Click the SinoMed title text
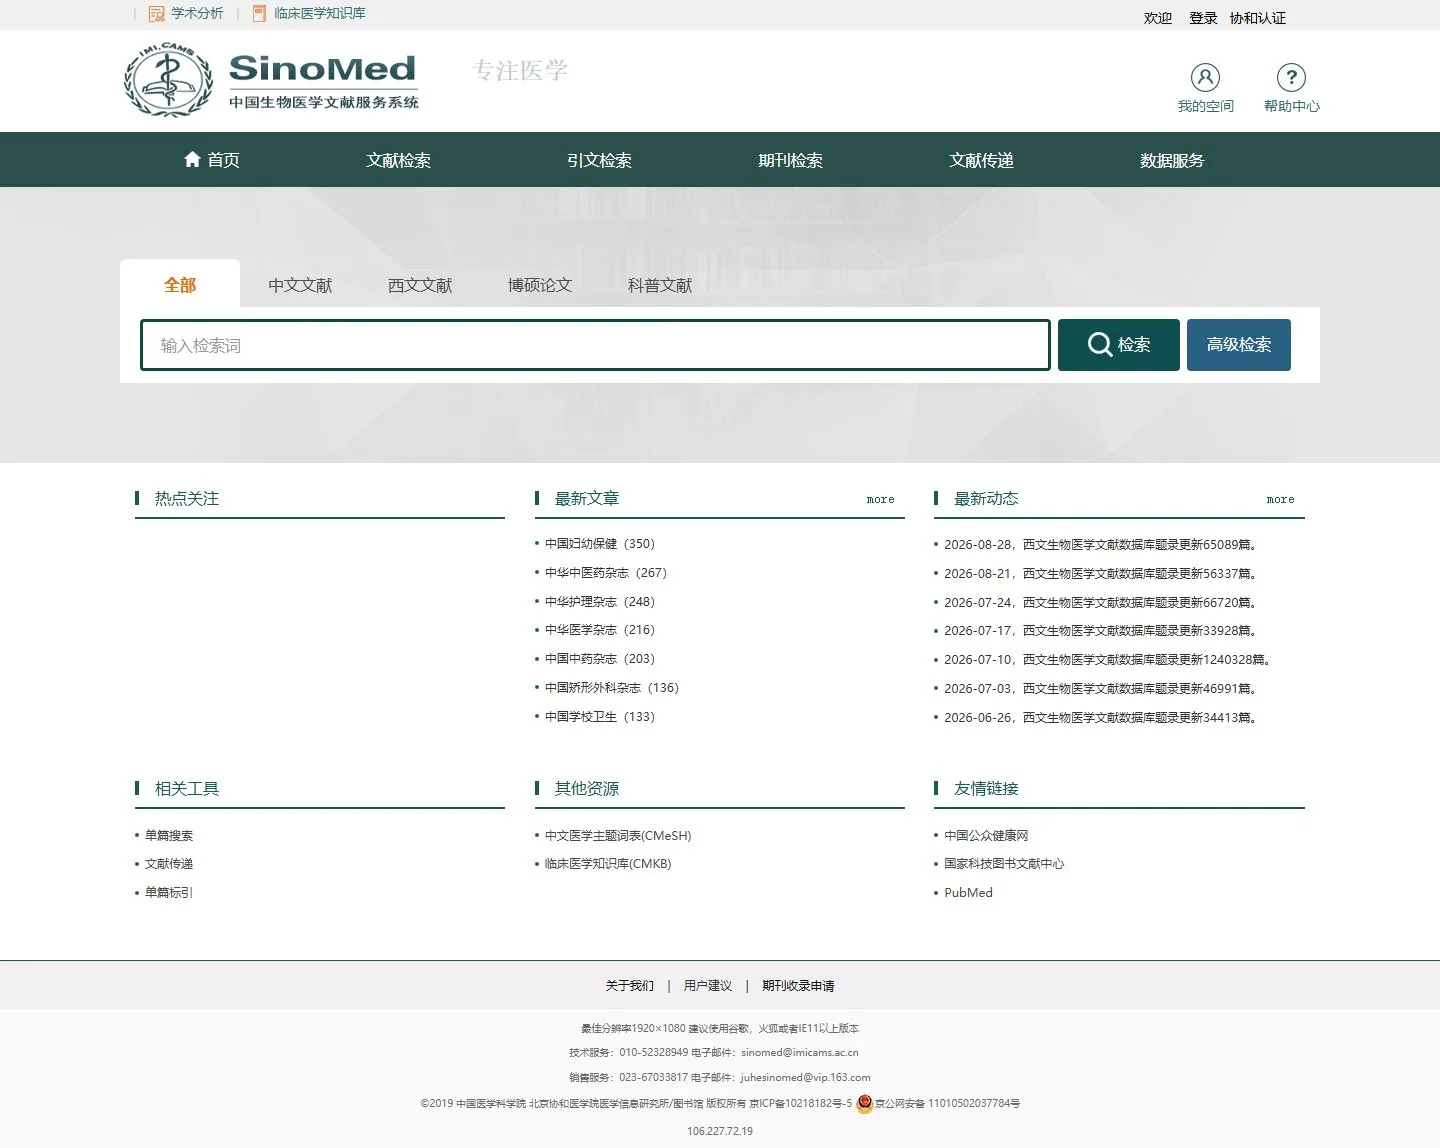 [322, 68]
